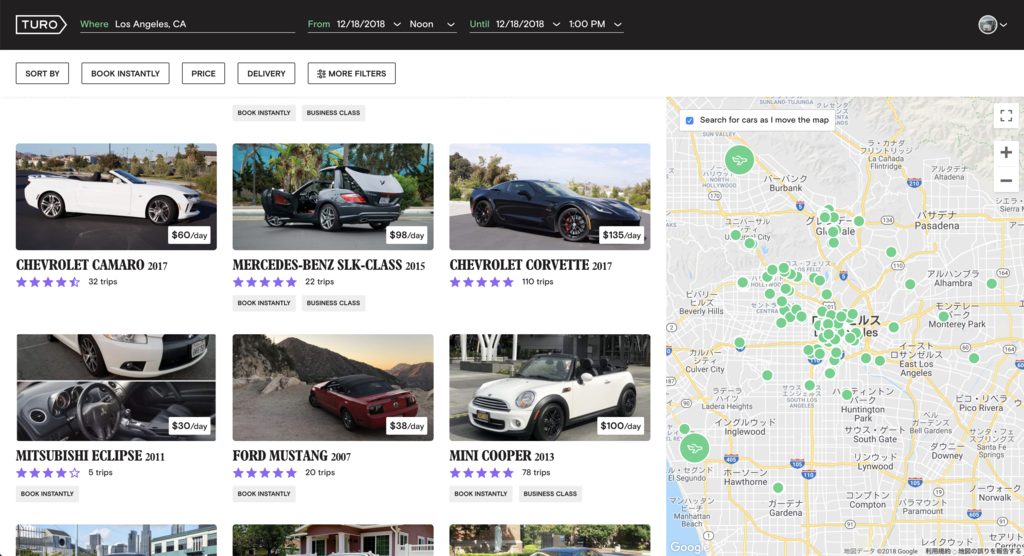Click Business Class tag under Mini Cooper
This screenshot has width=1024, height=556.
(550, 494)
